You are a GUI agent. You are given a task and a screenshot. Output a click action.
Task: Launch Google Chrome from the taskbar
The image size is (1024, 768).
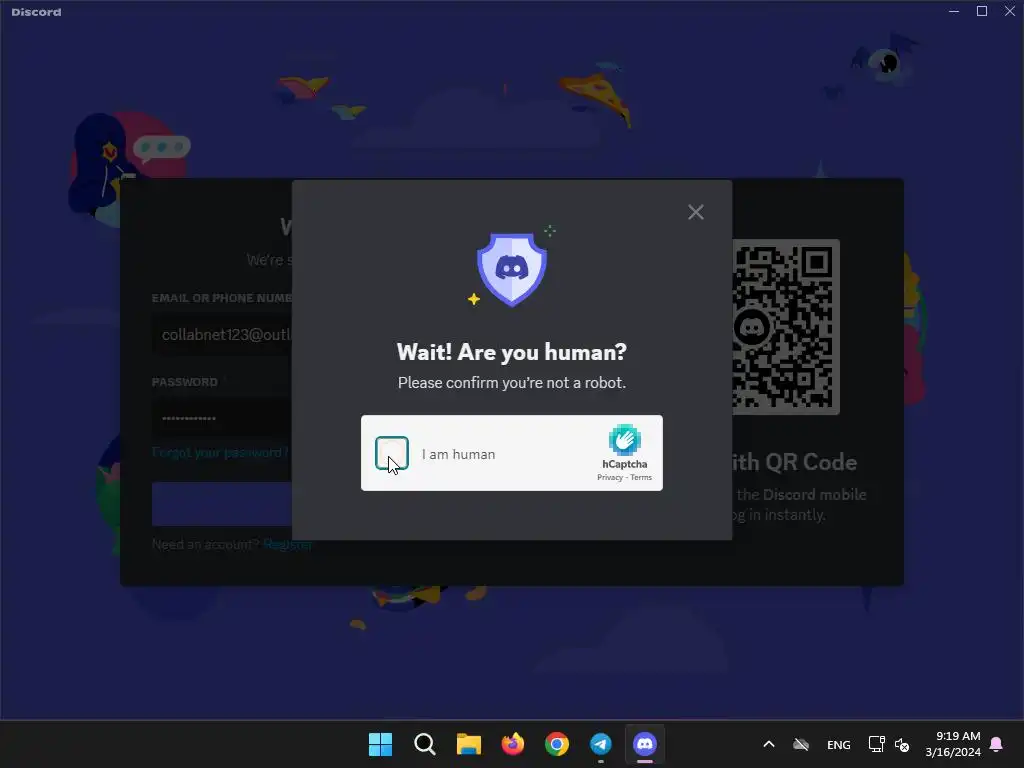(x=556, y=744)
